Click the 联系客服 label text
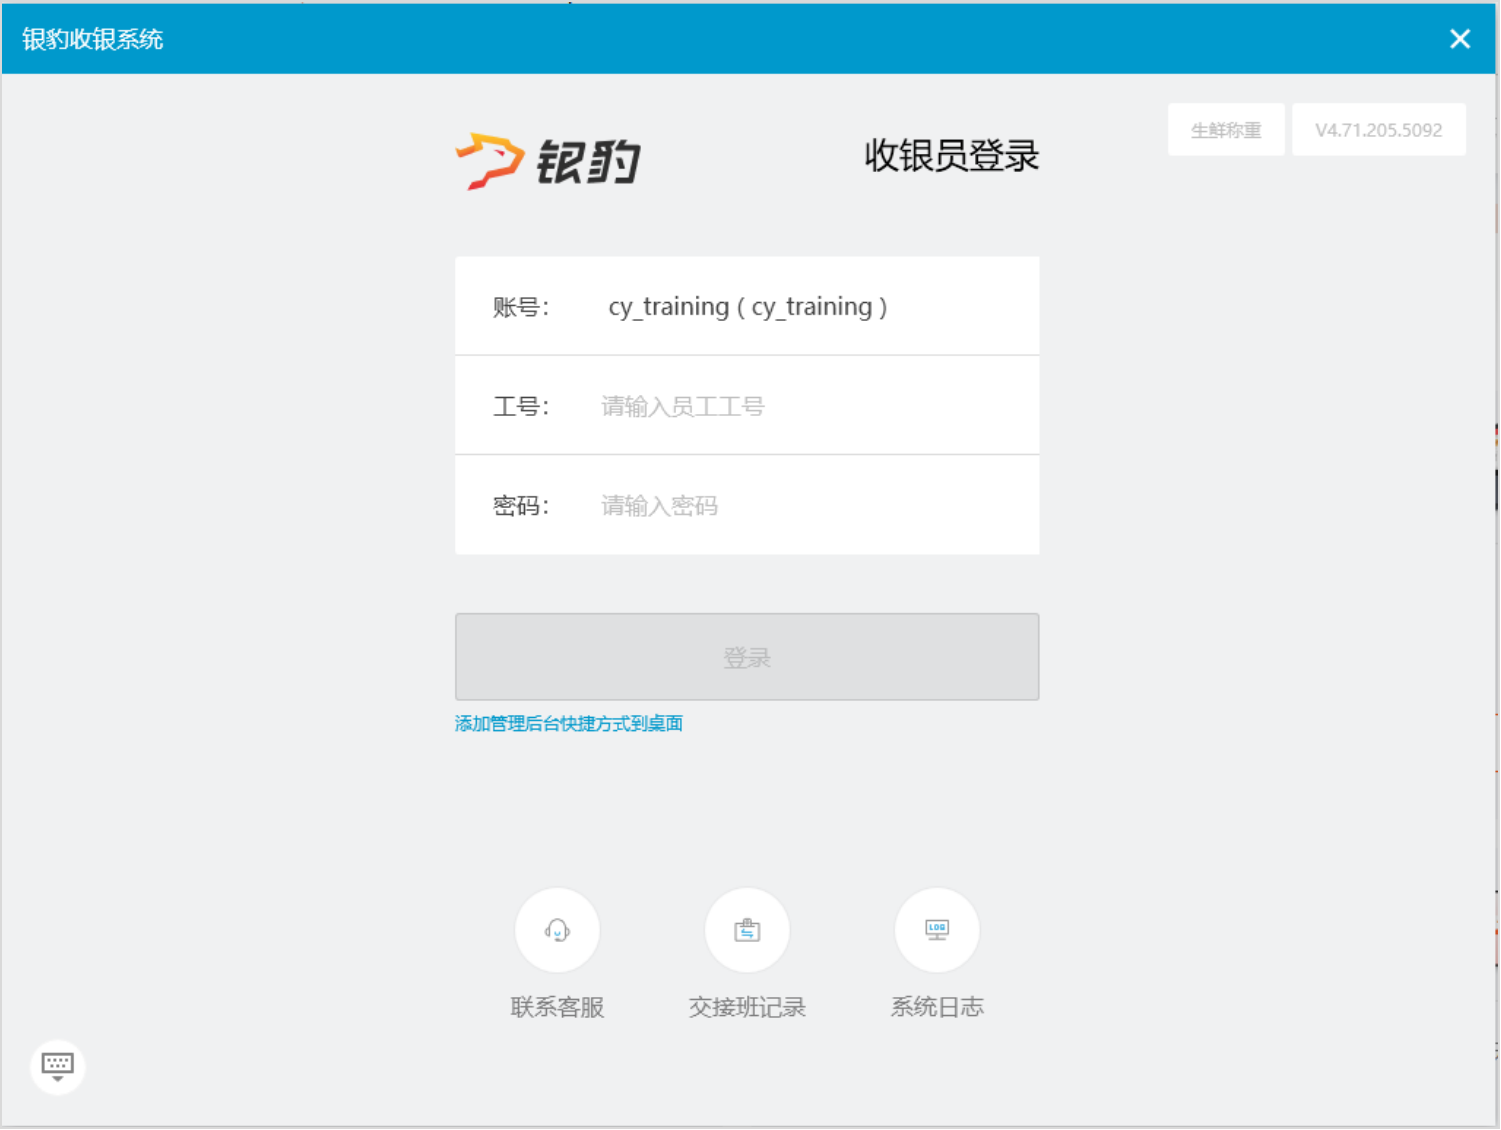The height and width of the screenshot is (1130, 1501). pyautogui.click(x=557, y=1007)
